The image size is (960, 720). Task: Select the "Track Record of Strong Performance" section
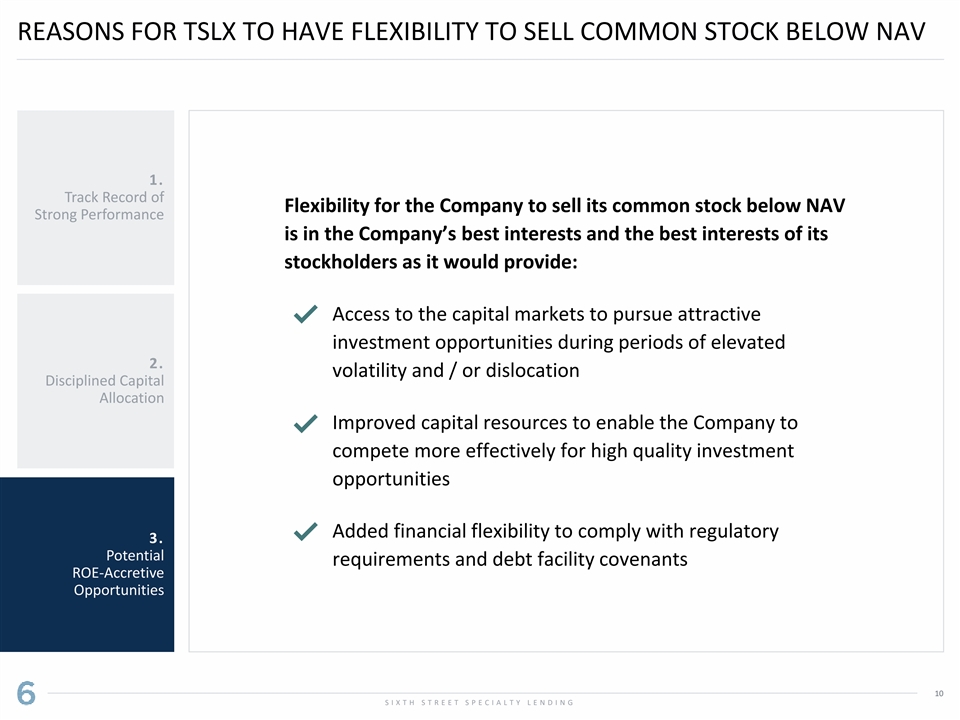(x=96, y=197)
